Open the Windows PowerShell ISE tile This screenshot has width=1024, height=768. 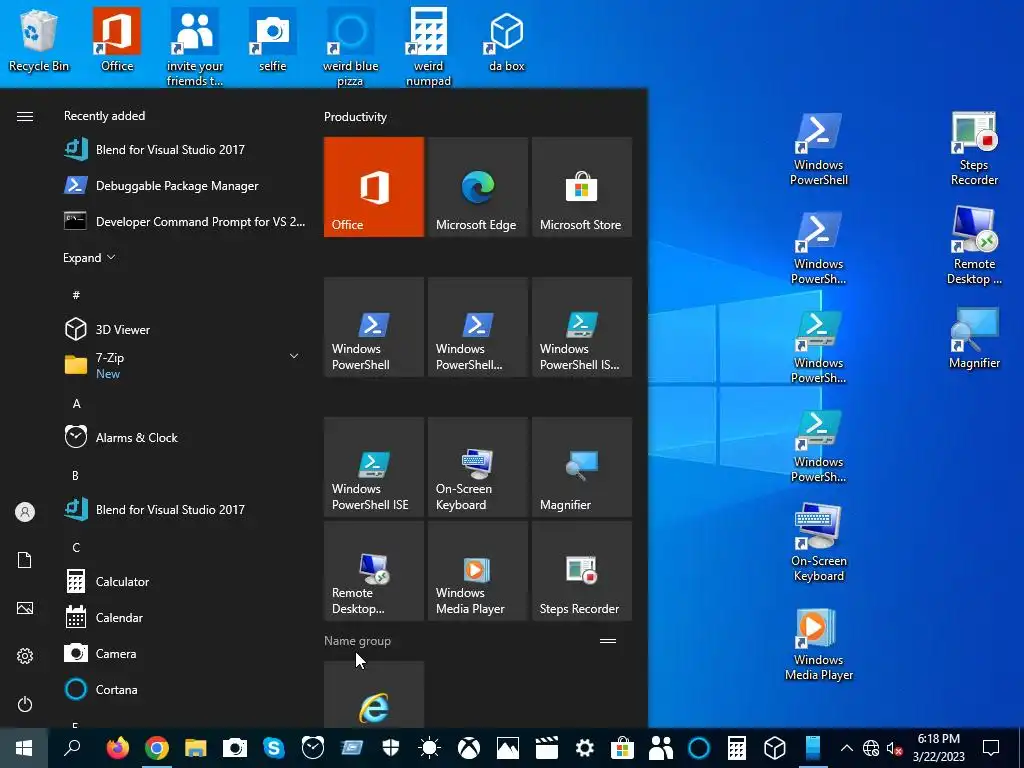tap(374, 467)
